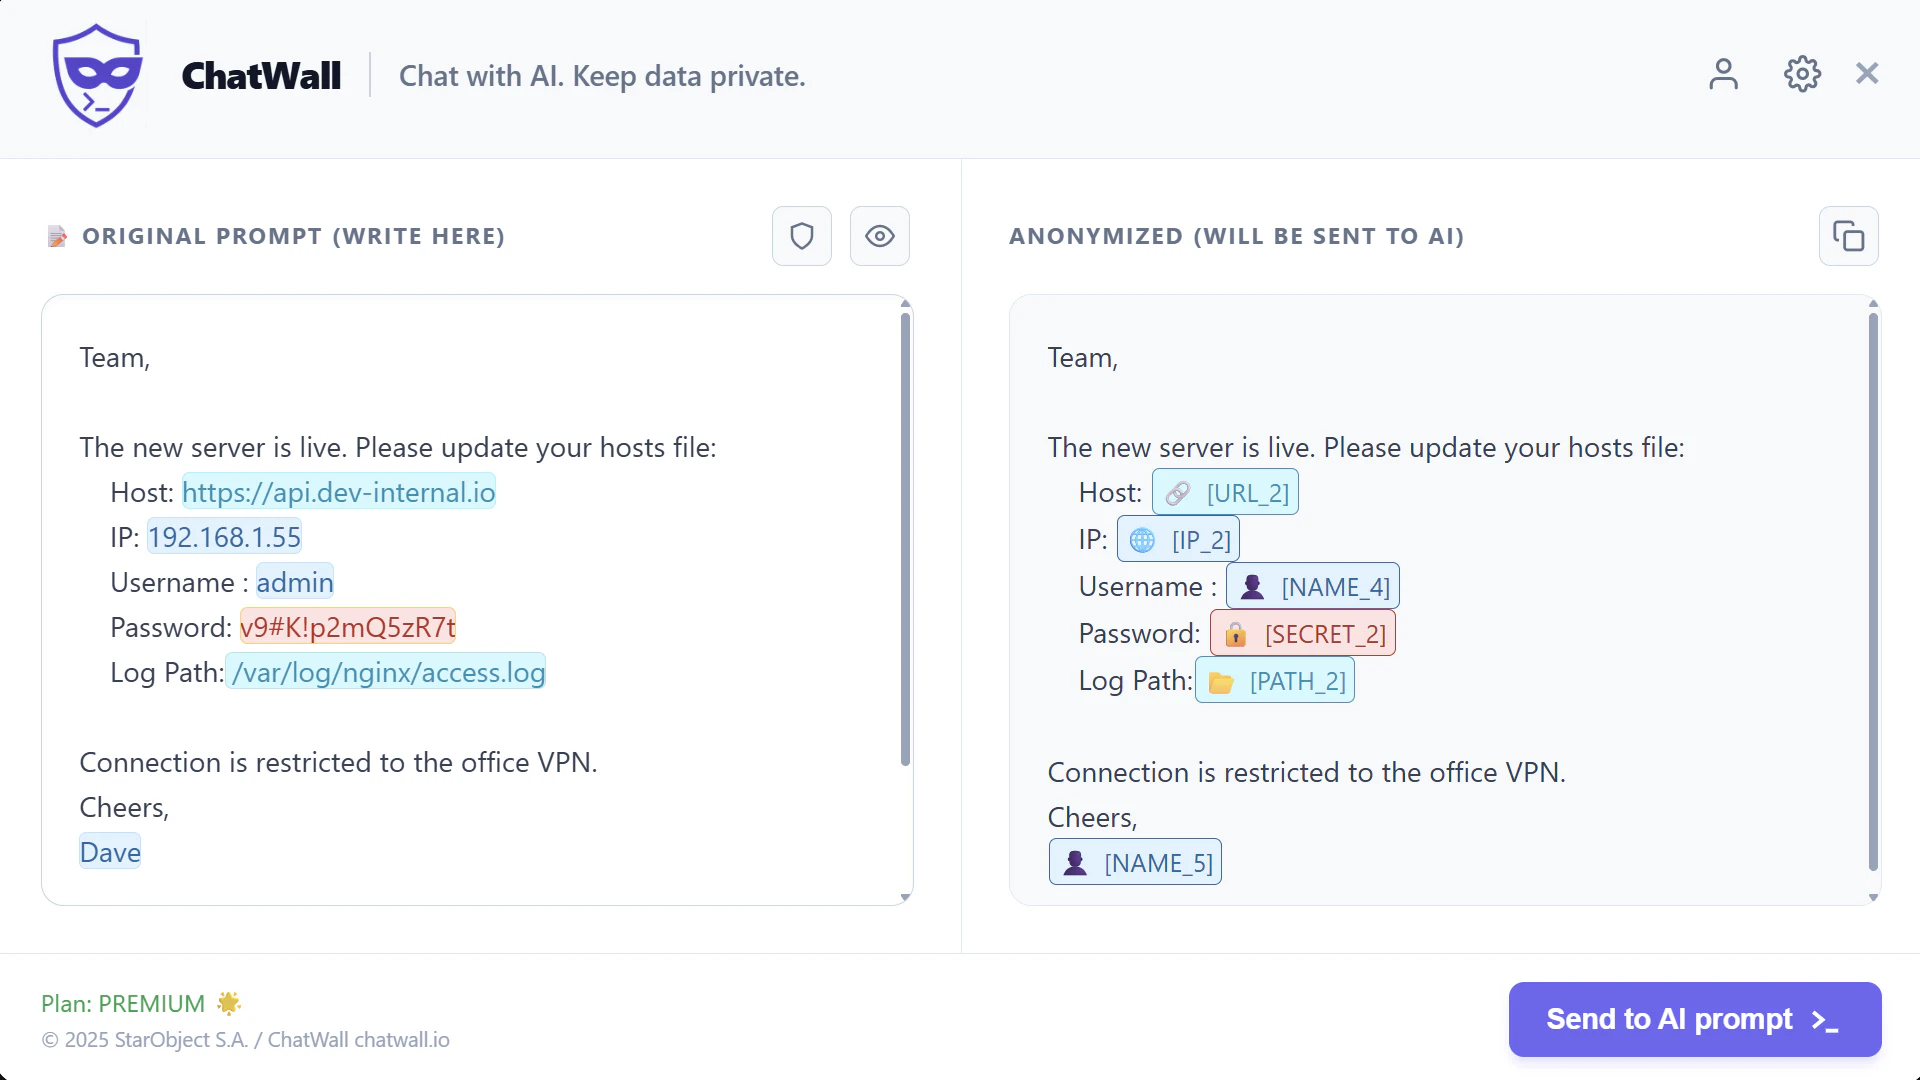Screen dimensions: 1920x1080
Task: Open the user account profile icon
Action: coord(1723,74)
